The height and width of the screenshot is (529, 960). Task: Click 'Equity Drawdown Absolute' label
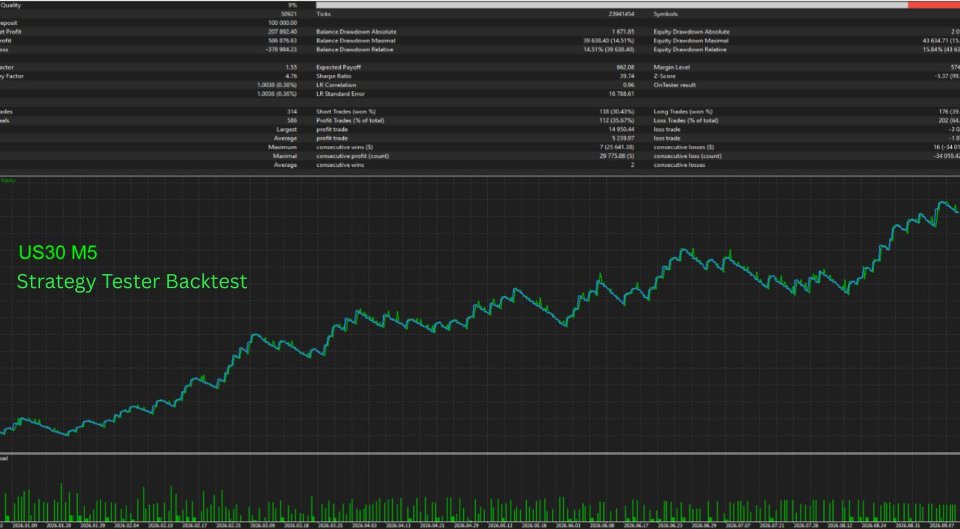tap(692, 31)
